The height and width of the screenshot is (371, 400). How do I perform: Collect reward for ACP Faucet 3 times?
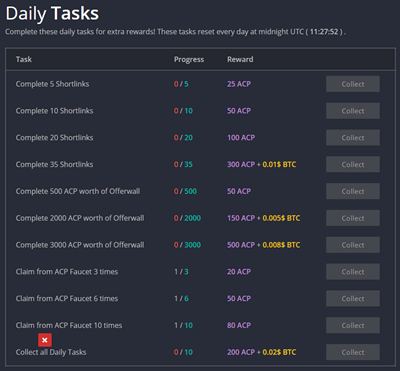[x=353, y=272]
